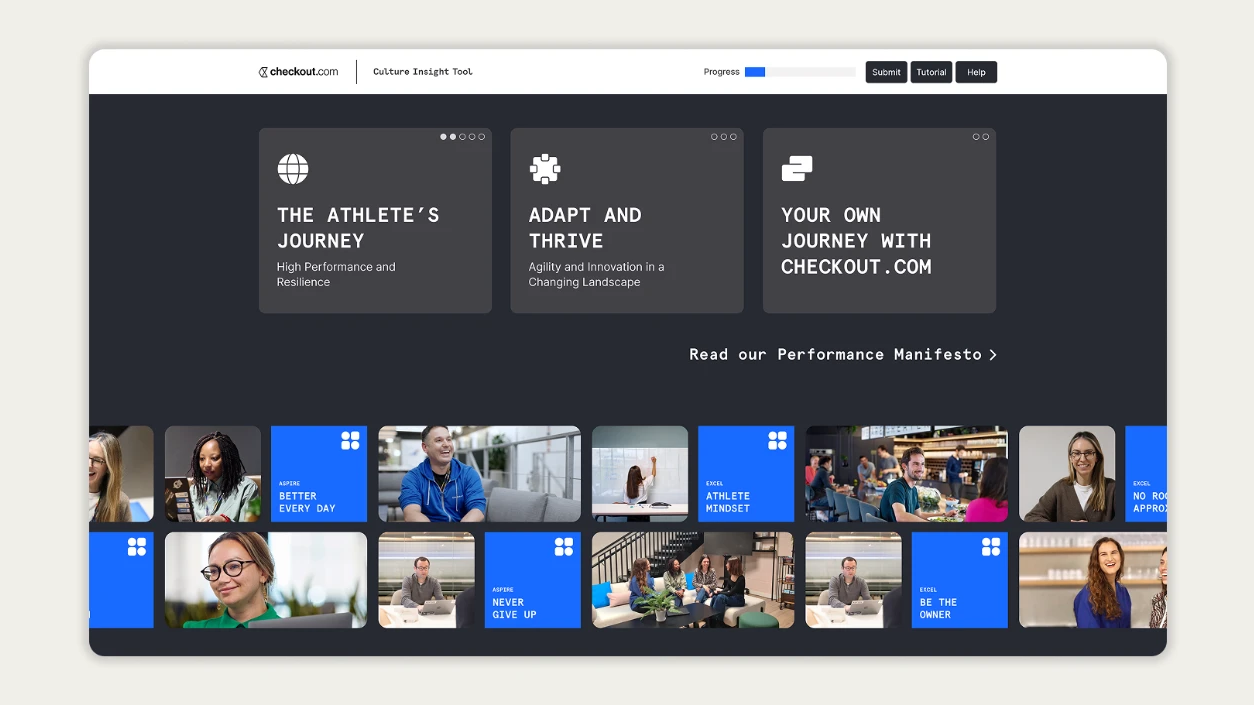Click the last empty dot on The Athlete's Journey card
Viewport: 1254px width, 705px height.
[x=481, y=137]
